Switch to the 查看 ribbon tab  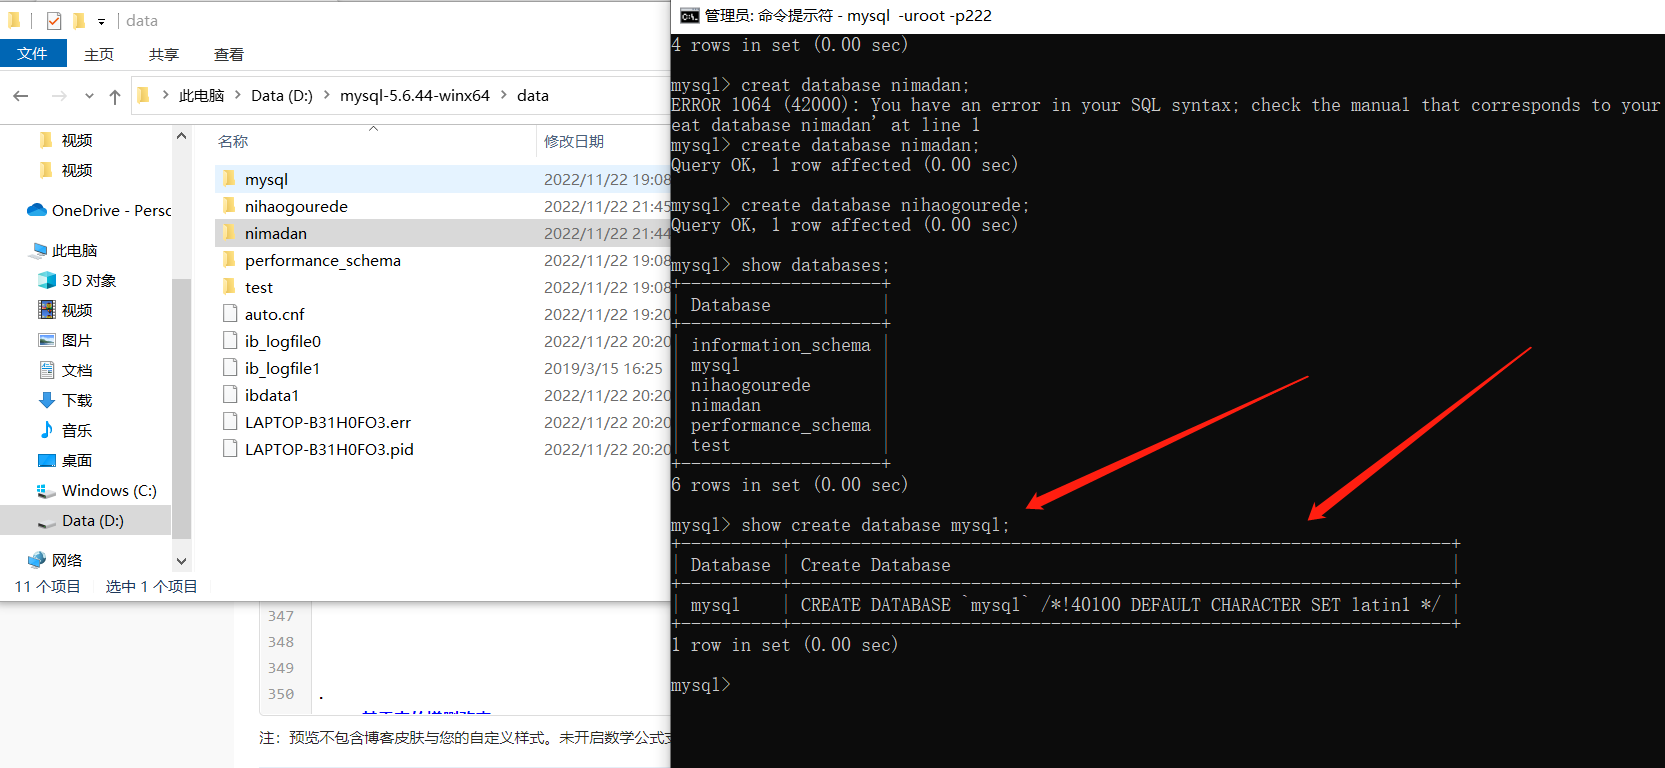tap(229, 54)
